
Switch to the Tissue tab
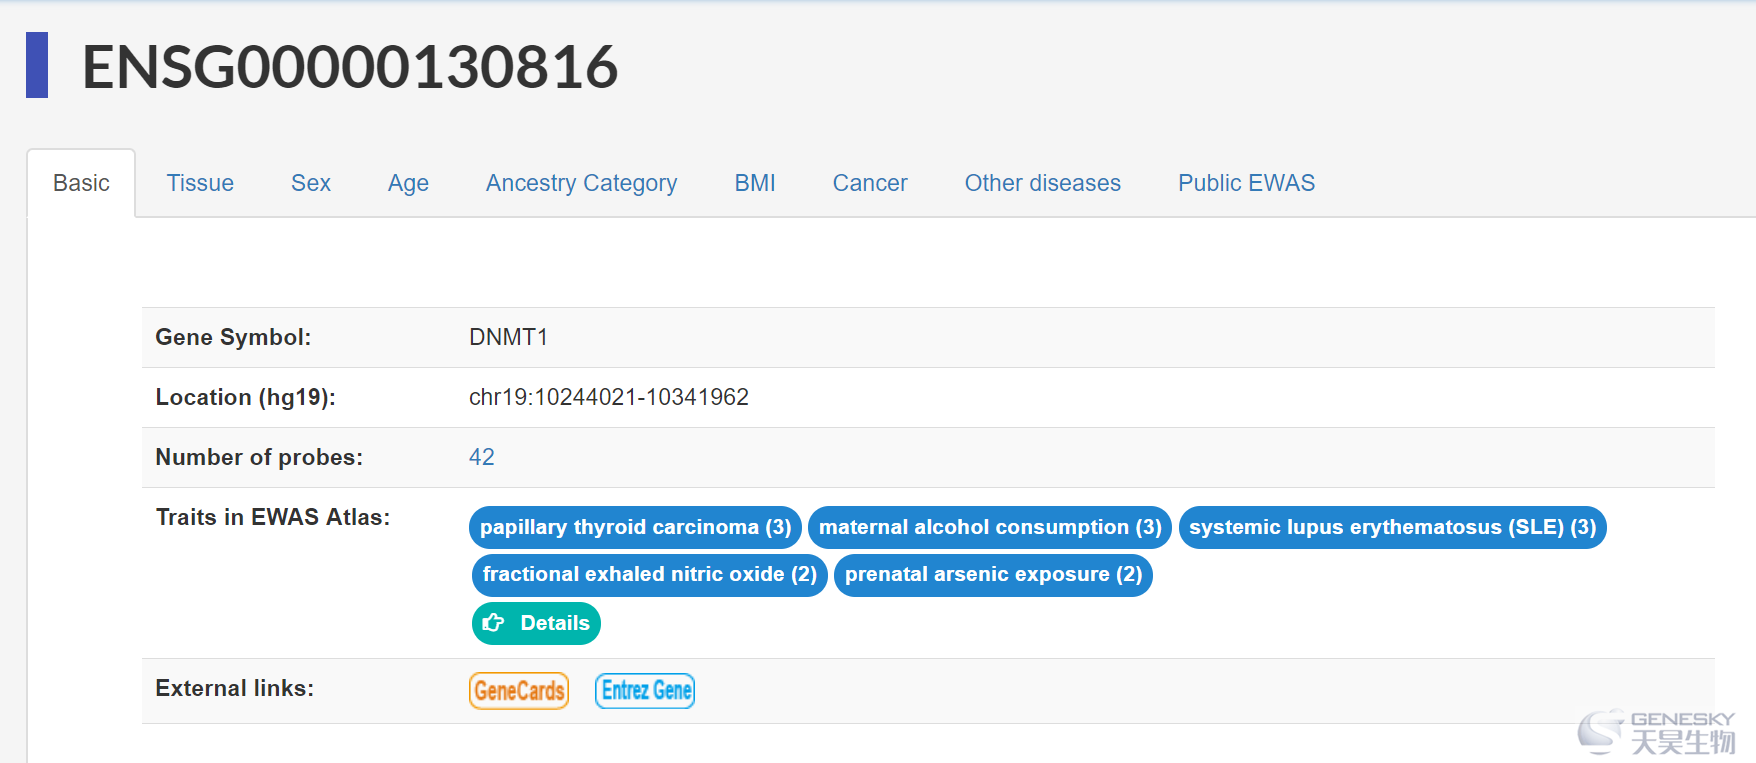tap(200, 183)
